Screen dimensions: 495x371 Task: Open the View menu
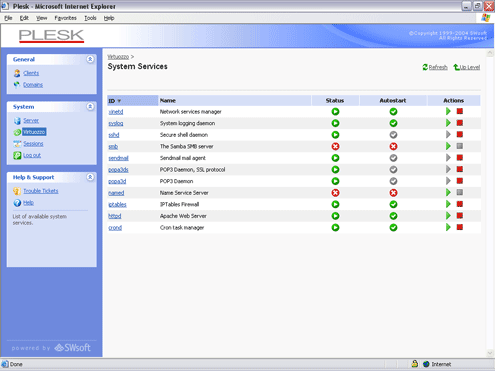click(41, 18)
